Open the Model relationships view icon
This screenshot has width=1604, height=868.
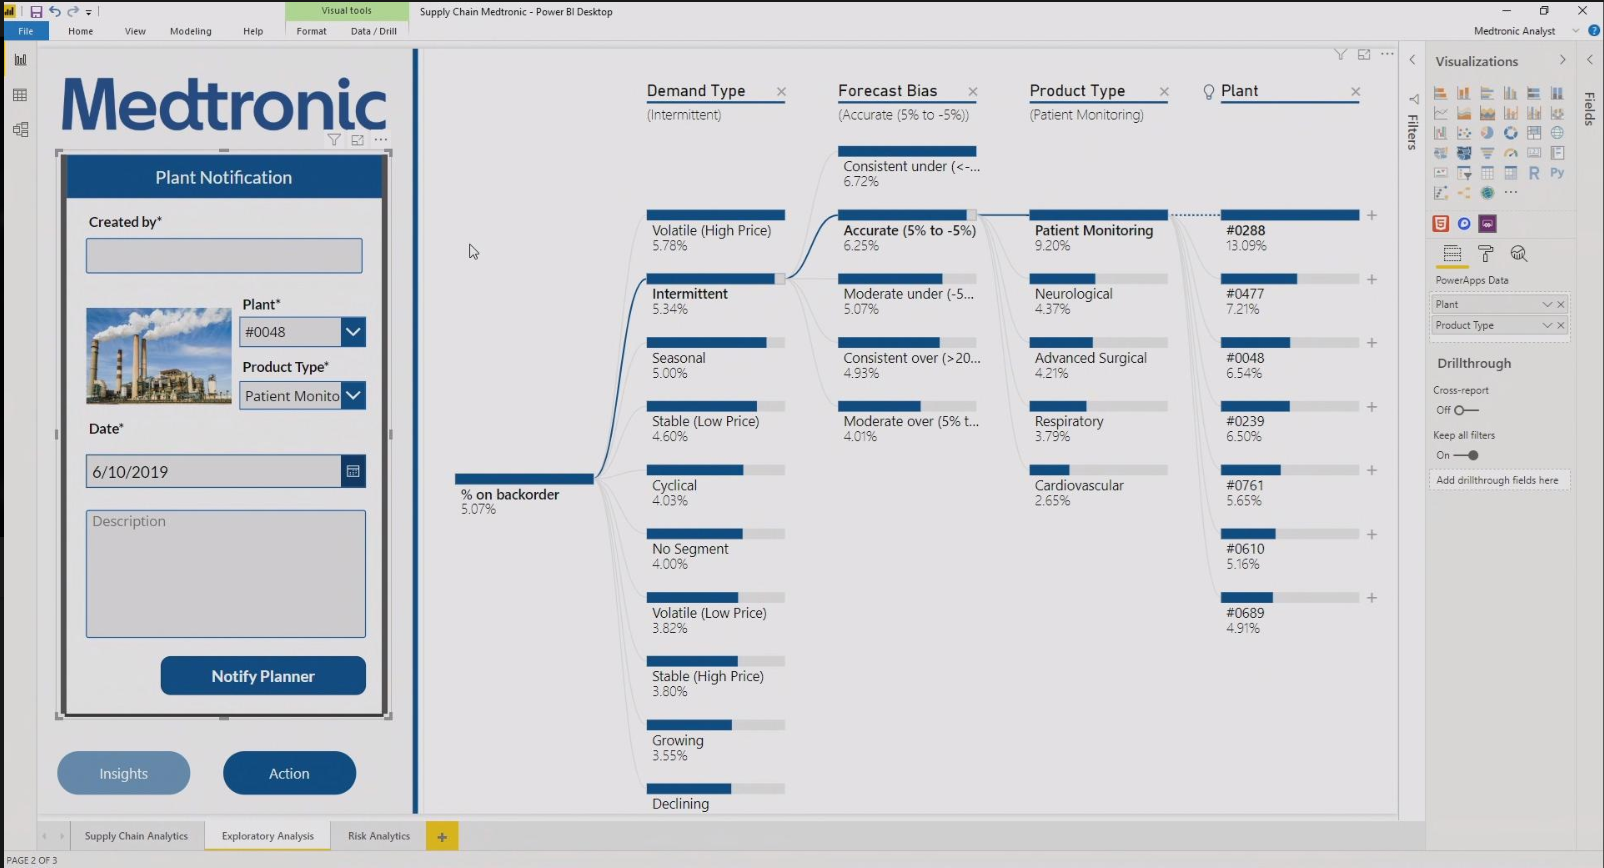point(20,129)
